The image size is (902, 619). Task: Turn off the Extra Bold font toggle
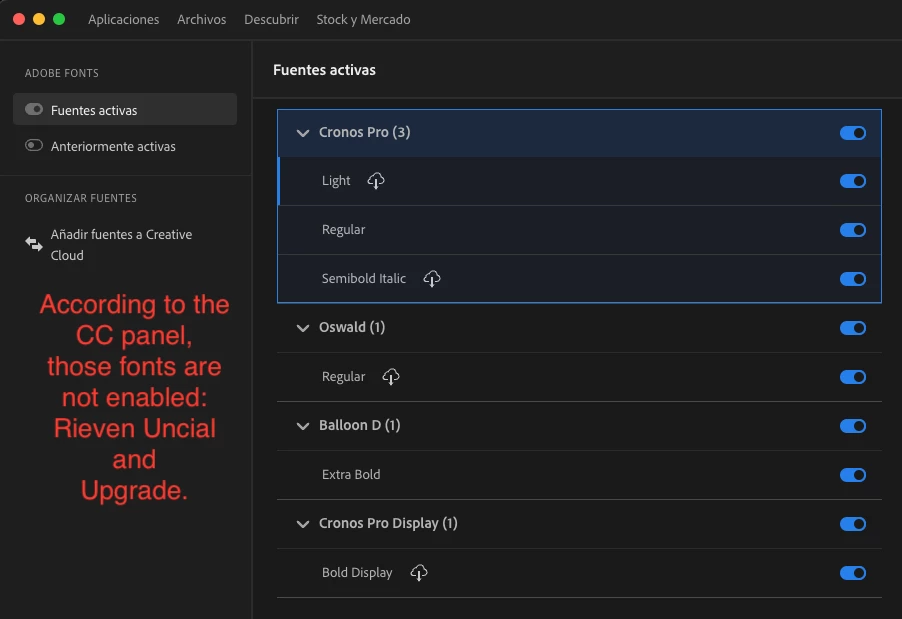853,475
